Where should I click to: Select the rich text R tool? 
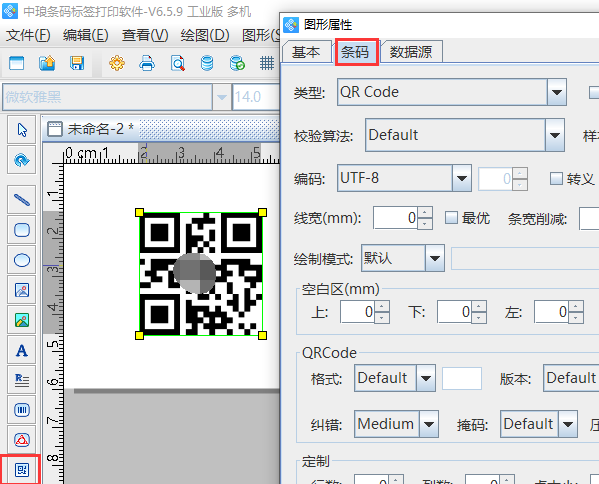click(22, 380)
